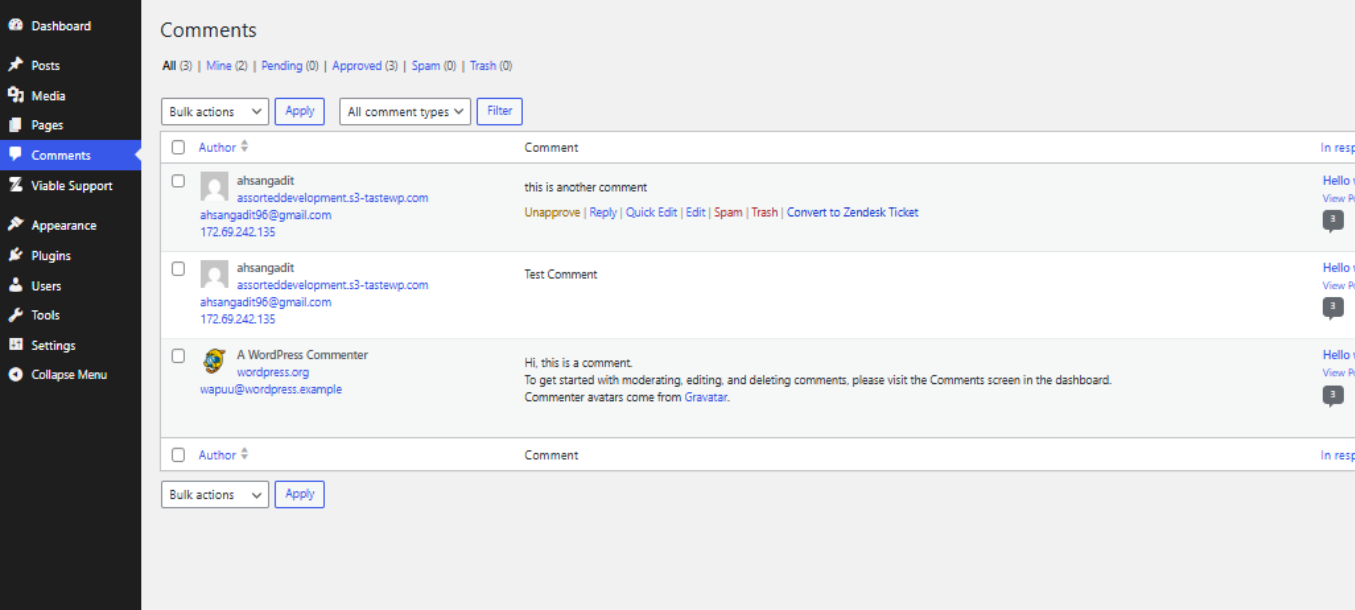Expand the All comment types dropdown
Viewport: 1355px width, 610px height.
405,112
